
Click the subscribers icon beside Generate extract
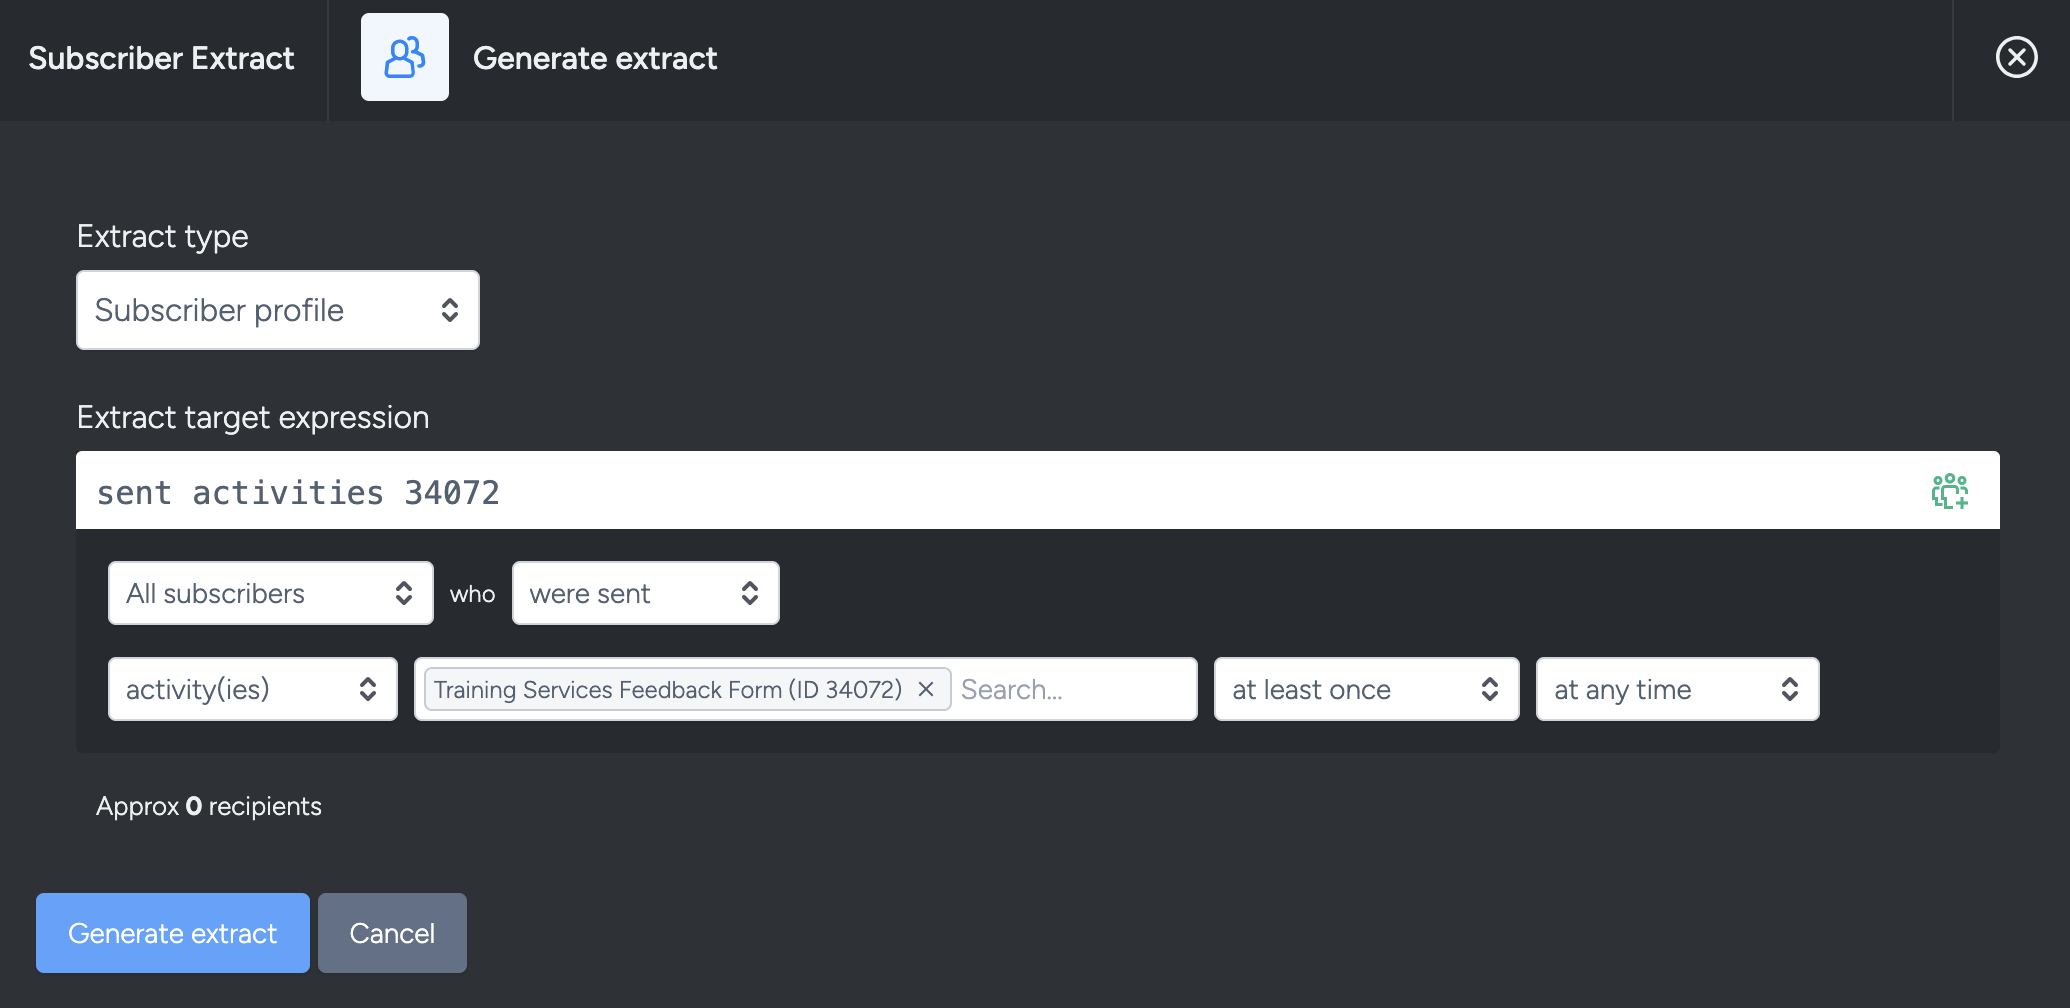point(404,58)
